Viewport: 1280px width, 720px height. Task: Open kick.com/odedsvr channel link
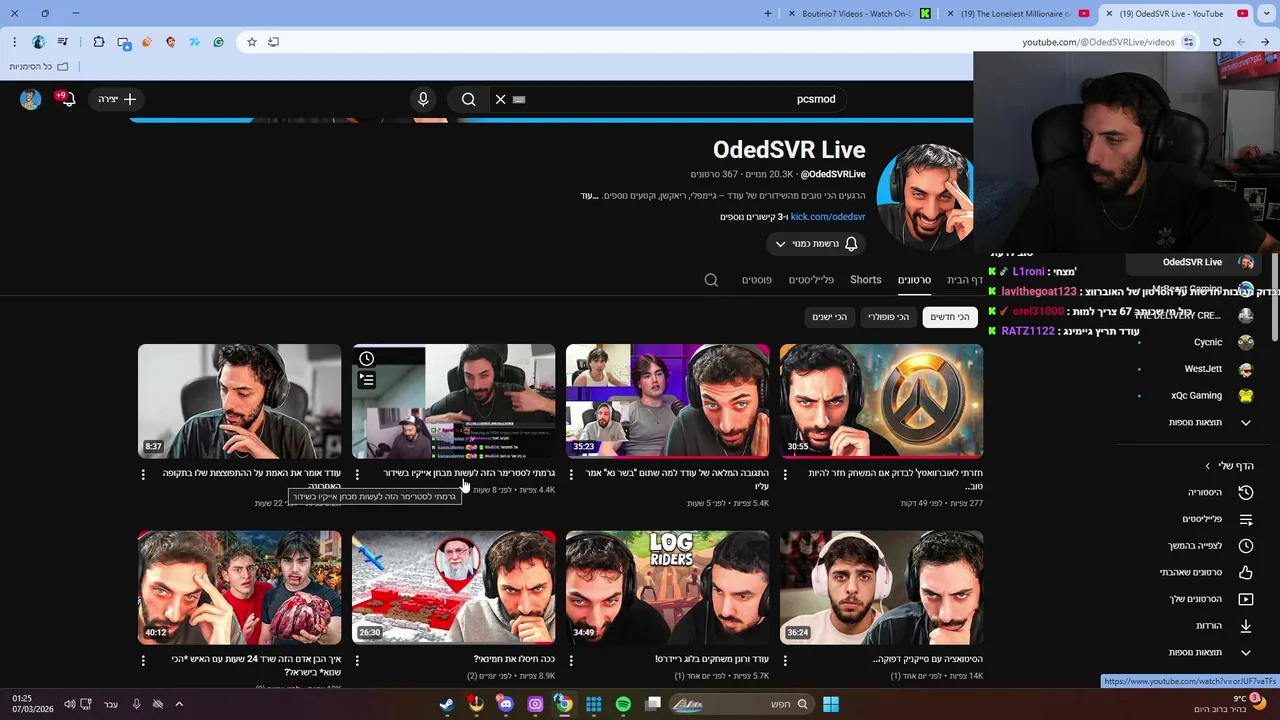click(x=828, y=217)
